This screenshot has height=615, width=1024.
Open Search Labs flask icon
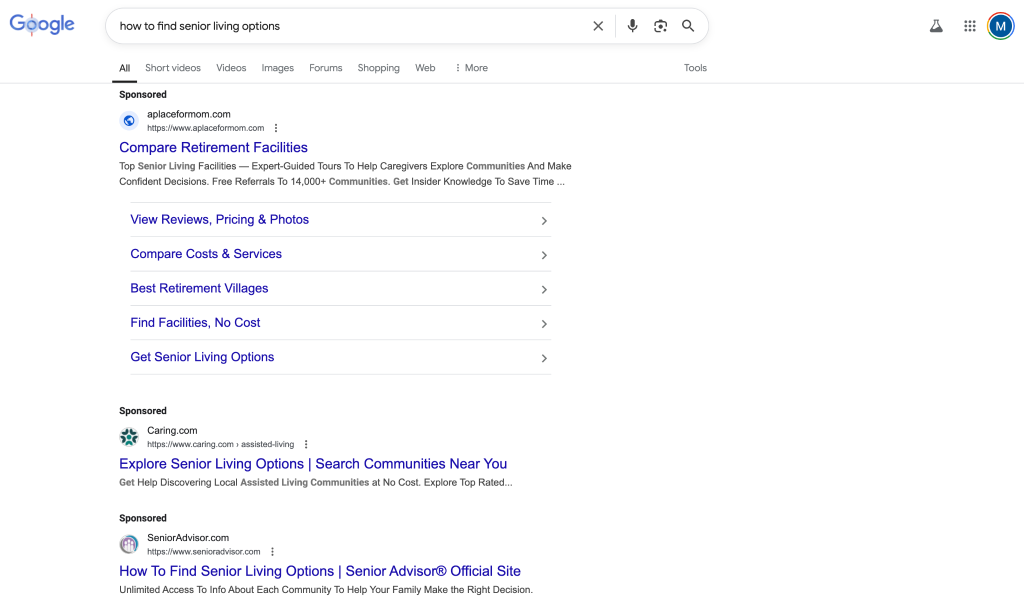click(x=936, y=26)
